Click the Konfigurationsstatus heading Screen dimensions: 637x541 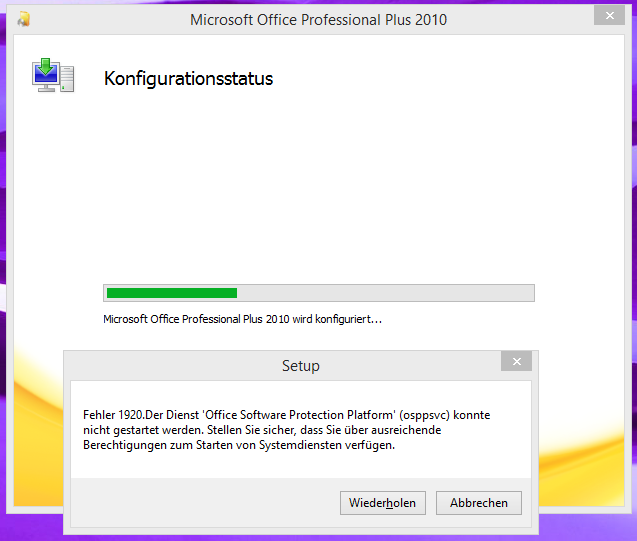tap(188, 79)
